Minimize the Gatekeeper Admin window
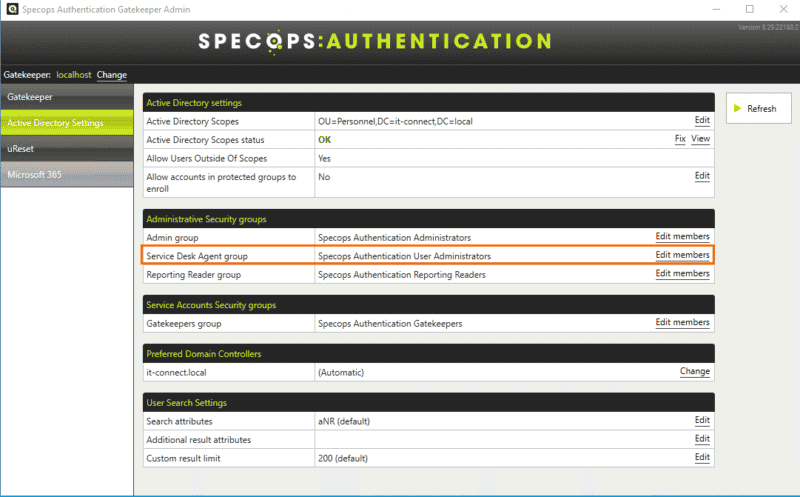 [x=716, y=9]
